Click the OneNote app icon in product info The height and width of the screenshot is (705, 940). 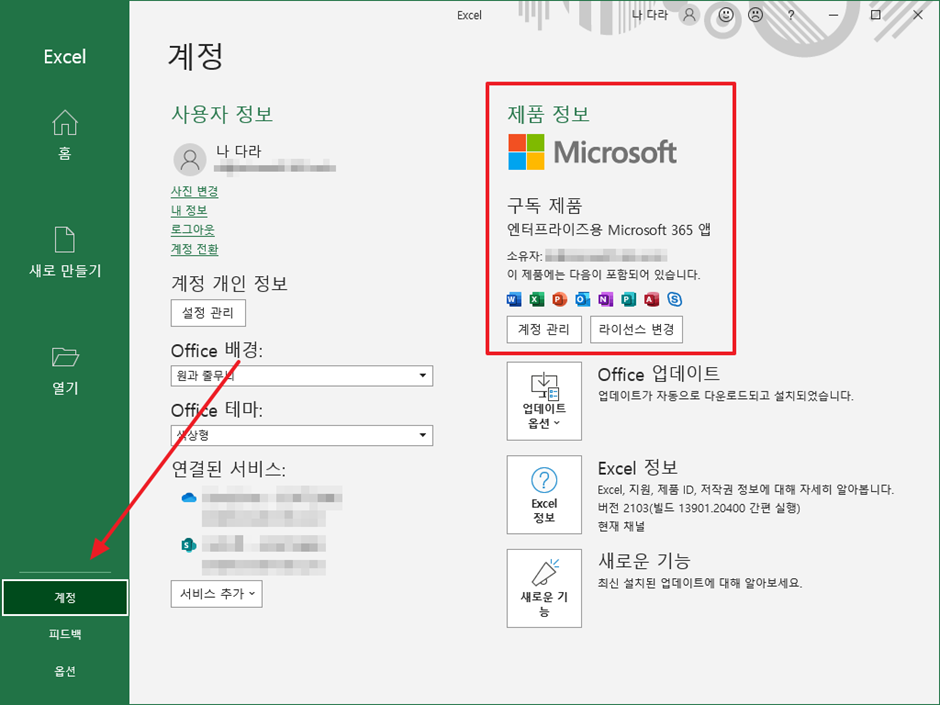[x=605, y=299]
